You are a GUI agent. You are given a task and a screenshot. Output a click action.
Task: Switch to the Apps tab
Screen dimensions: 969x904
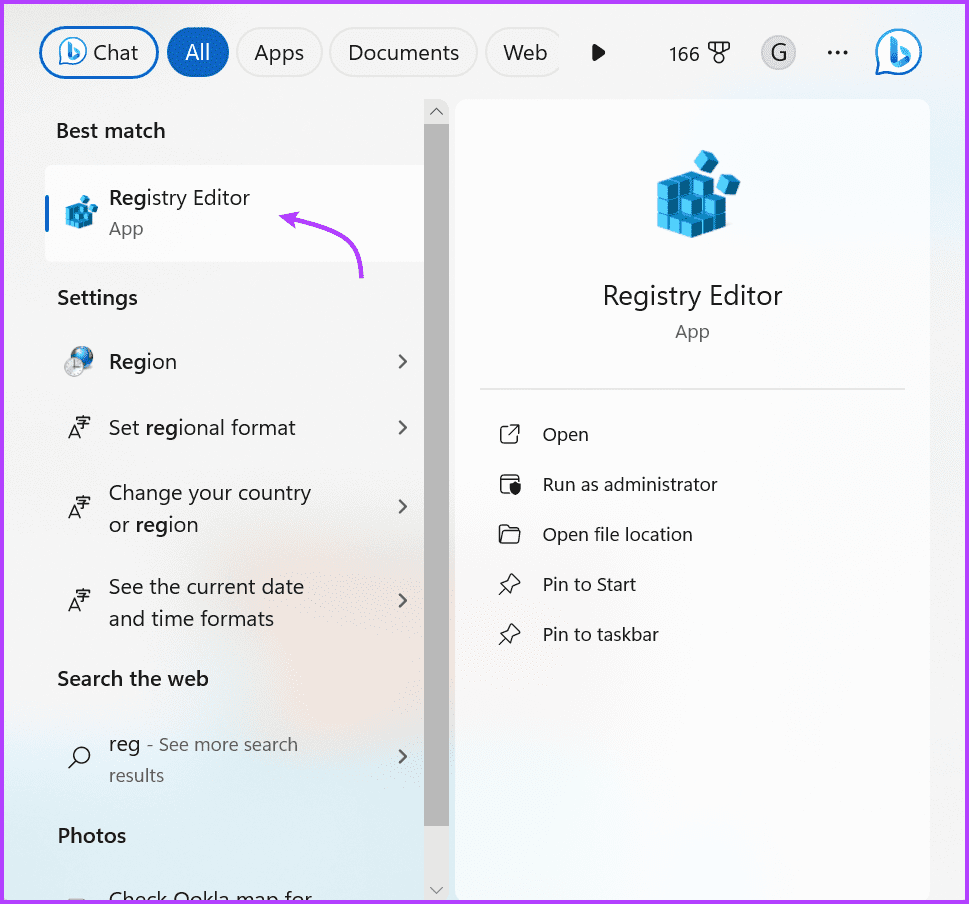click(279, 52)
